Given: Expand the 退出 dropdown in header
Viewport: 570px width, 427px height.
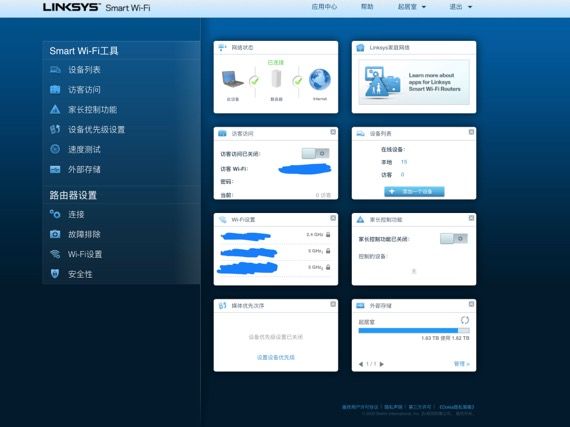Looking at the screenshot, I should [461, 7].
